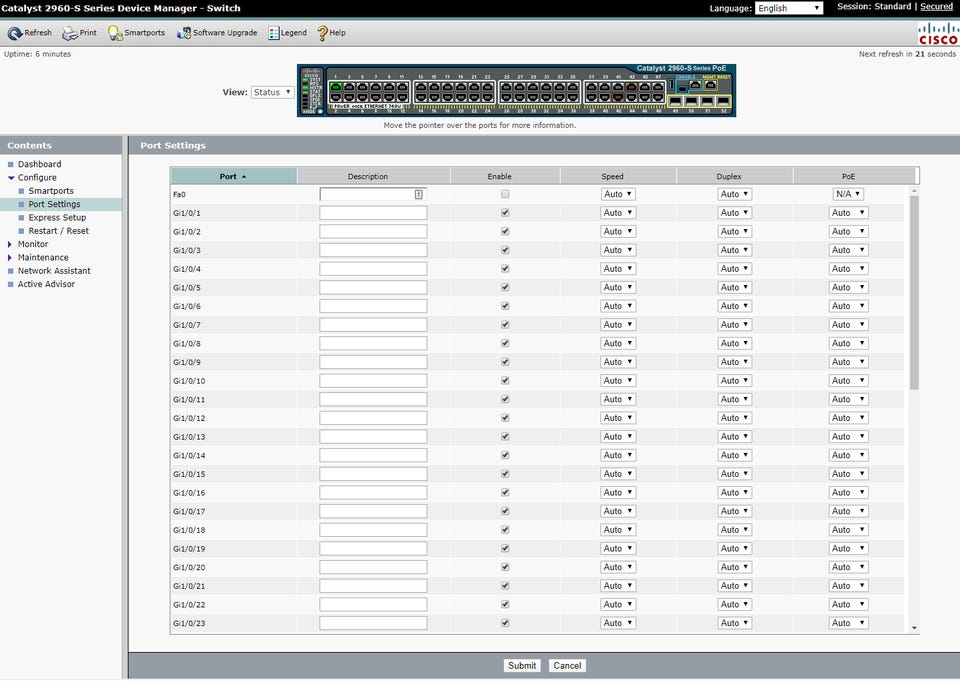960x682 pixels.
Task: Click the Gi1/0/19 port name
Action: point(189,549)
